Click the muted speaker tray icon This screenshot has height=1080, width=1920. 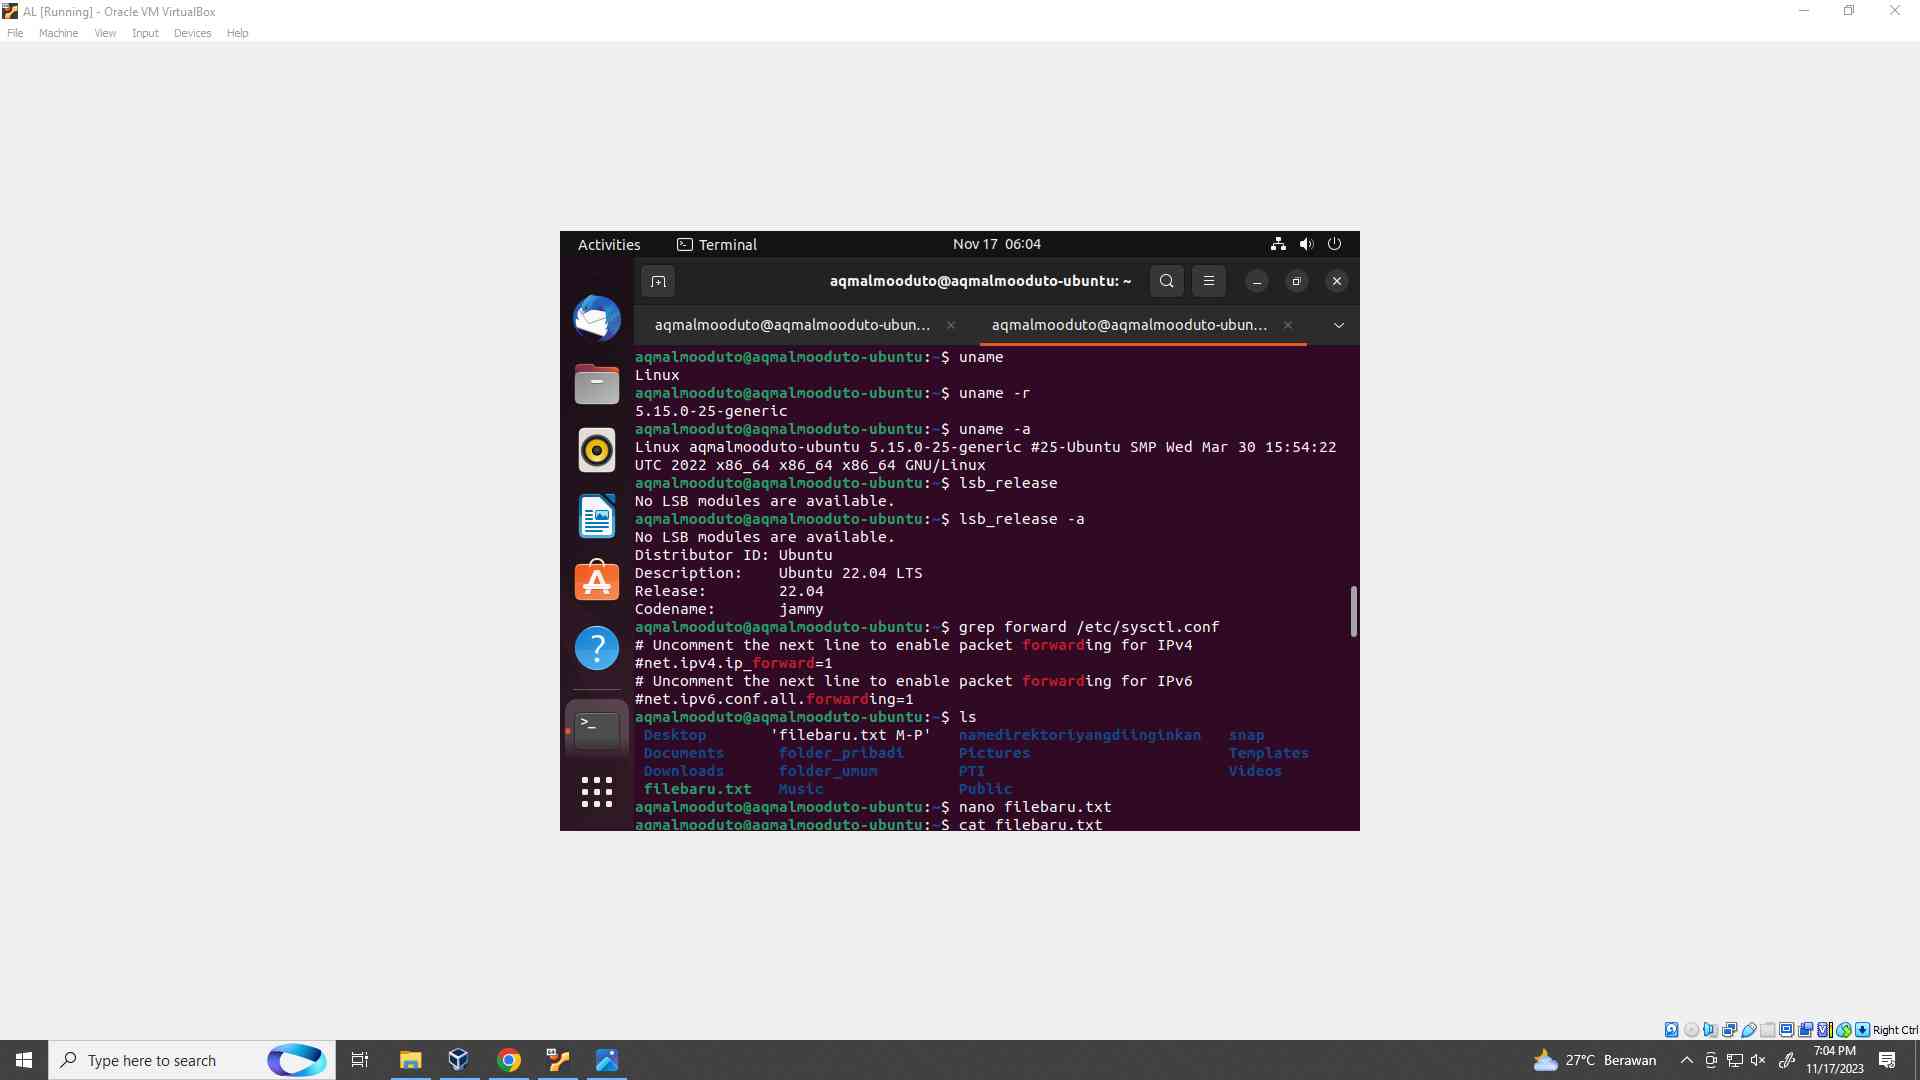[1758, 1060]
